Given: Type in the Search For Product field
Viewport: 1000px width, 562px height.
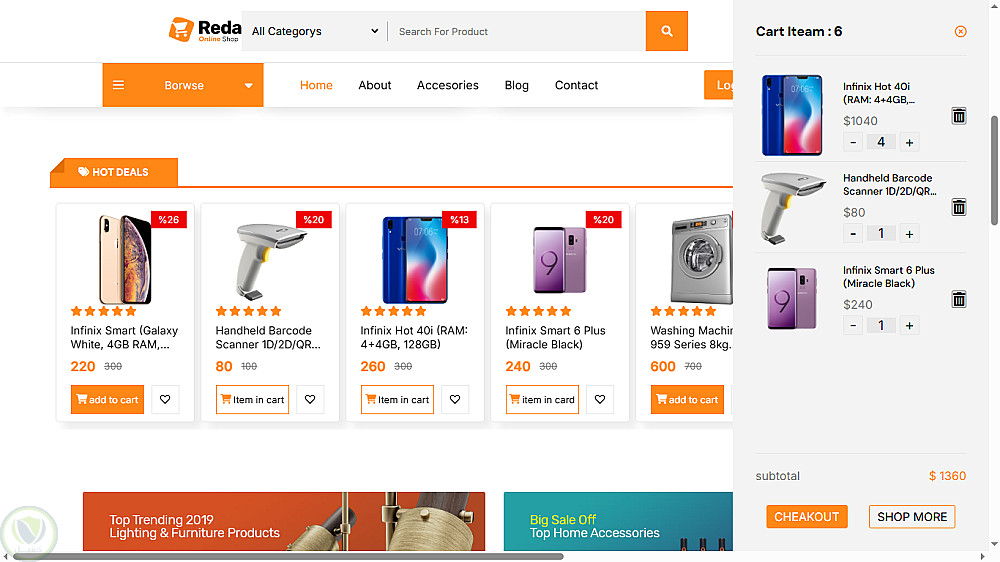Looking at the screenshot, I should (516, 31).
